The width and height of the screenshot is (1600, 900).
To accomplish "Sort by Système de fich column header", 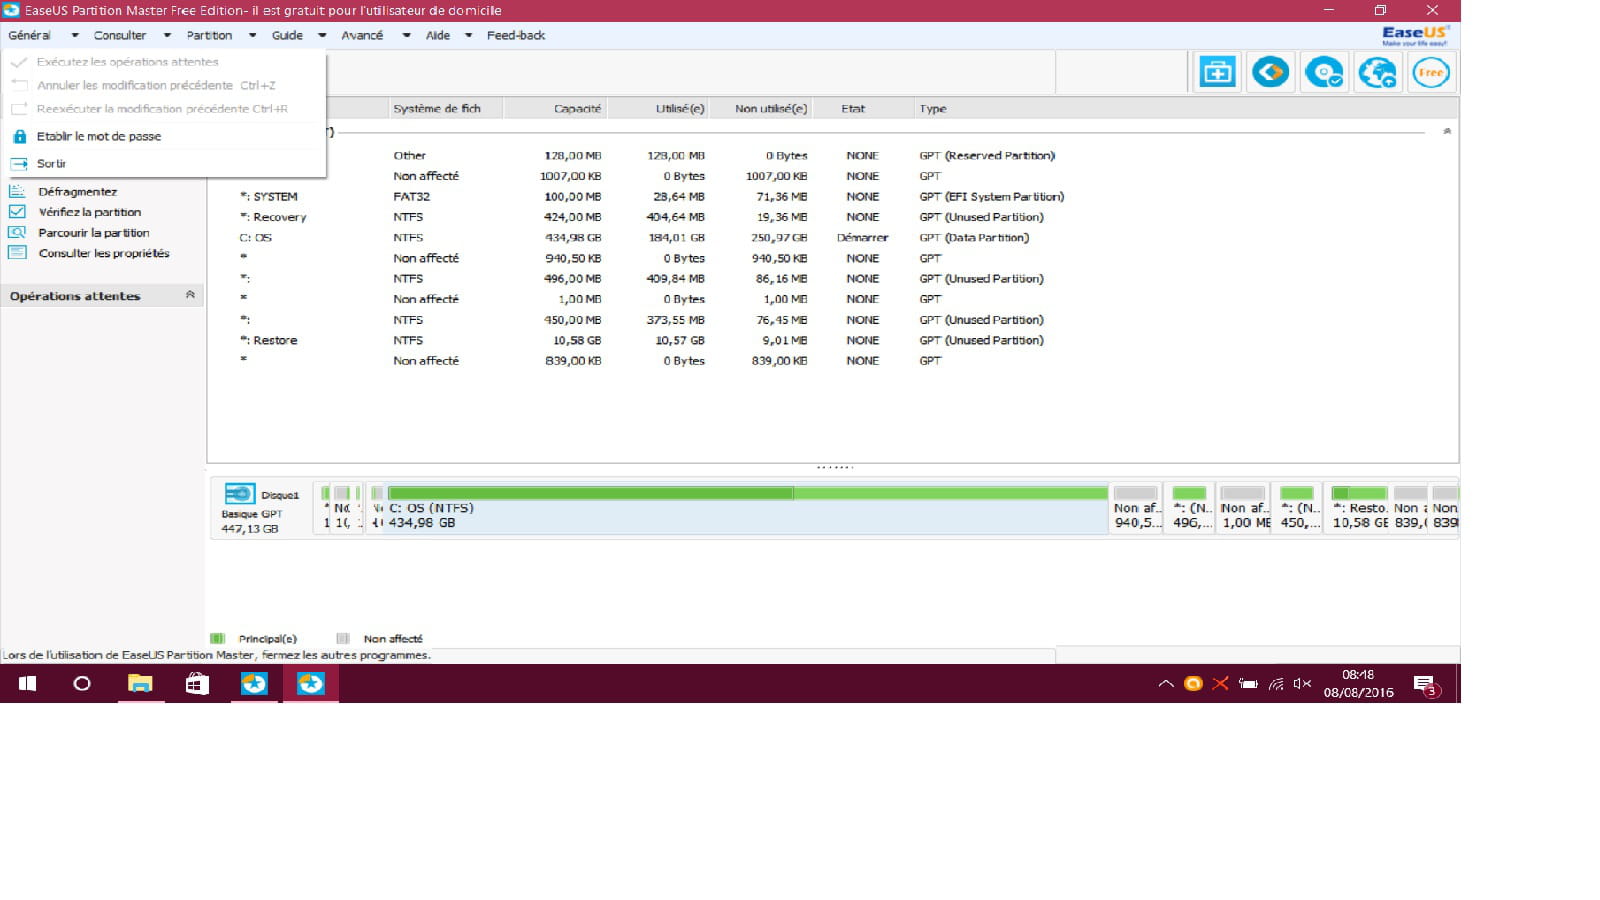I will pos(445,108).
